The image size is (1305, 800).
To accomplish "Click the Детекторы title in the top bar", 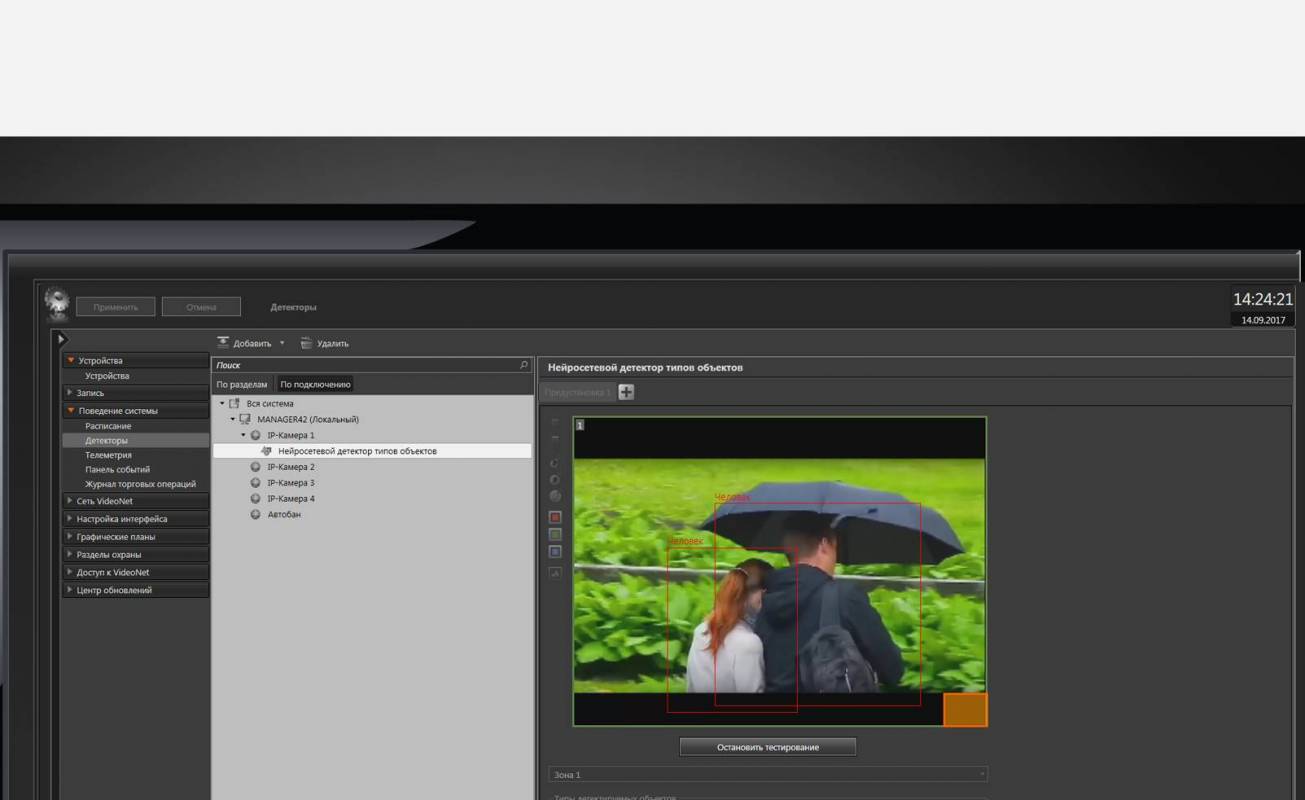I will tap(293, 307).
